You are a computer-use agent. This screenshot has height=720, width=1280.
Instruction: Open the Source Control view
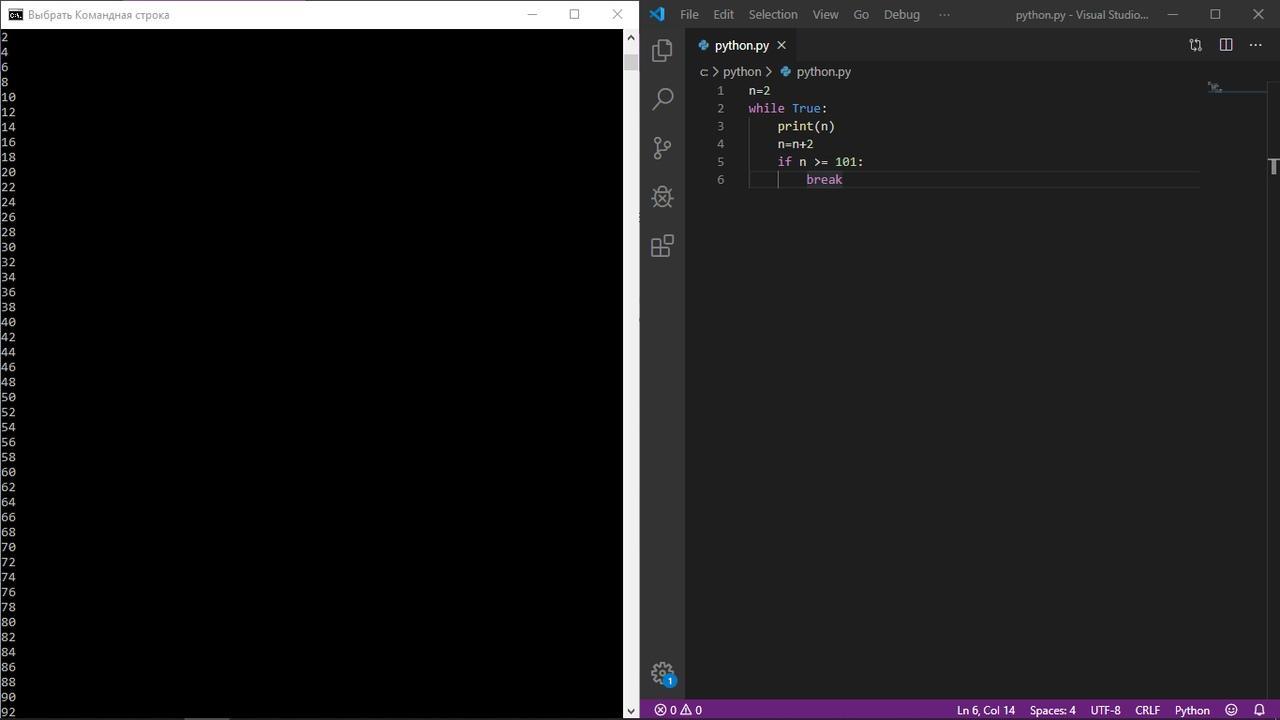coord(662,148)
